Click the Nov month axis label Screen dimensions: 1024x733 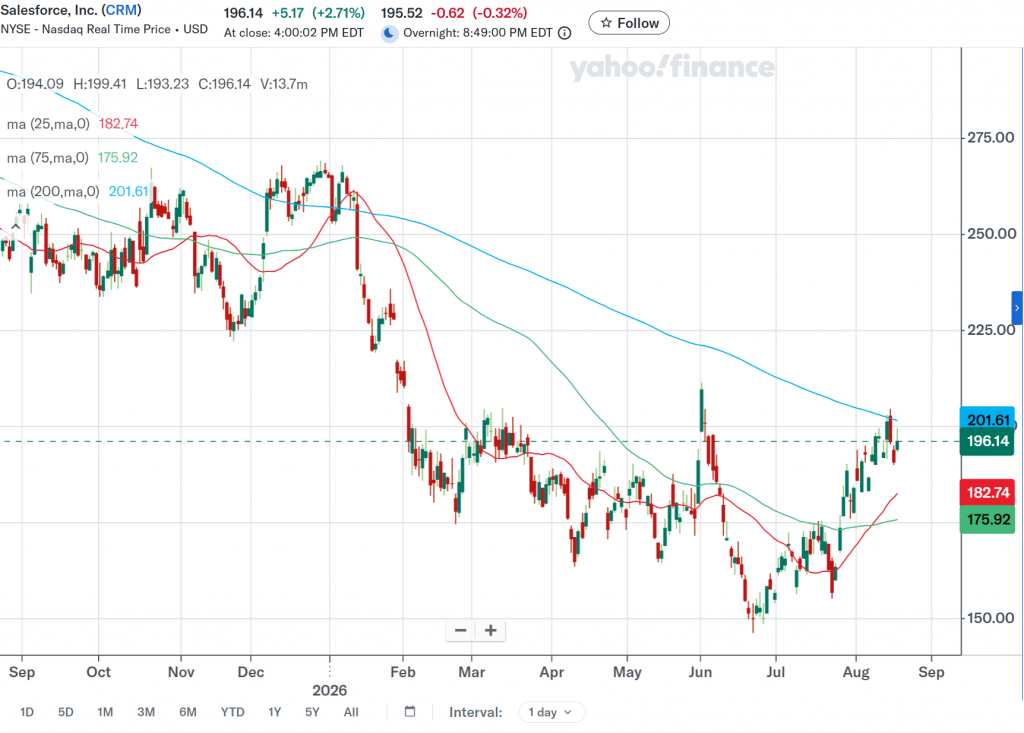point(181,672)
